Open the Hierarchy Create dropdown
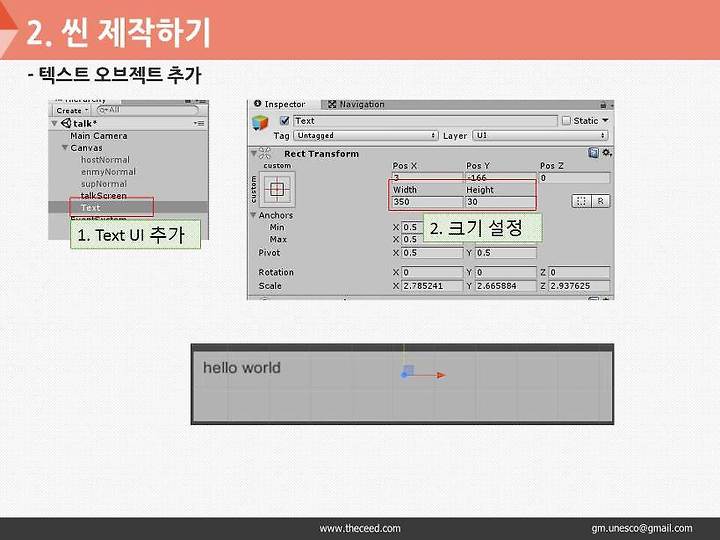Screen dimensions: 720x540 pos(72,111)
